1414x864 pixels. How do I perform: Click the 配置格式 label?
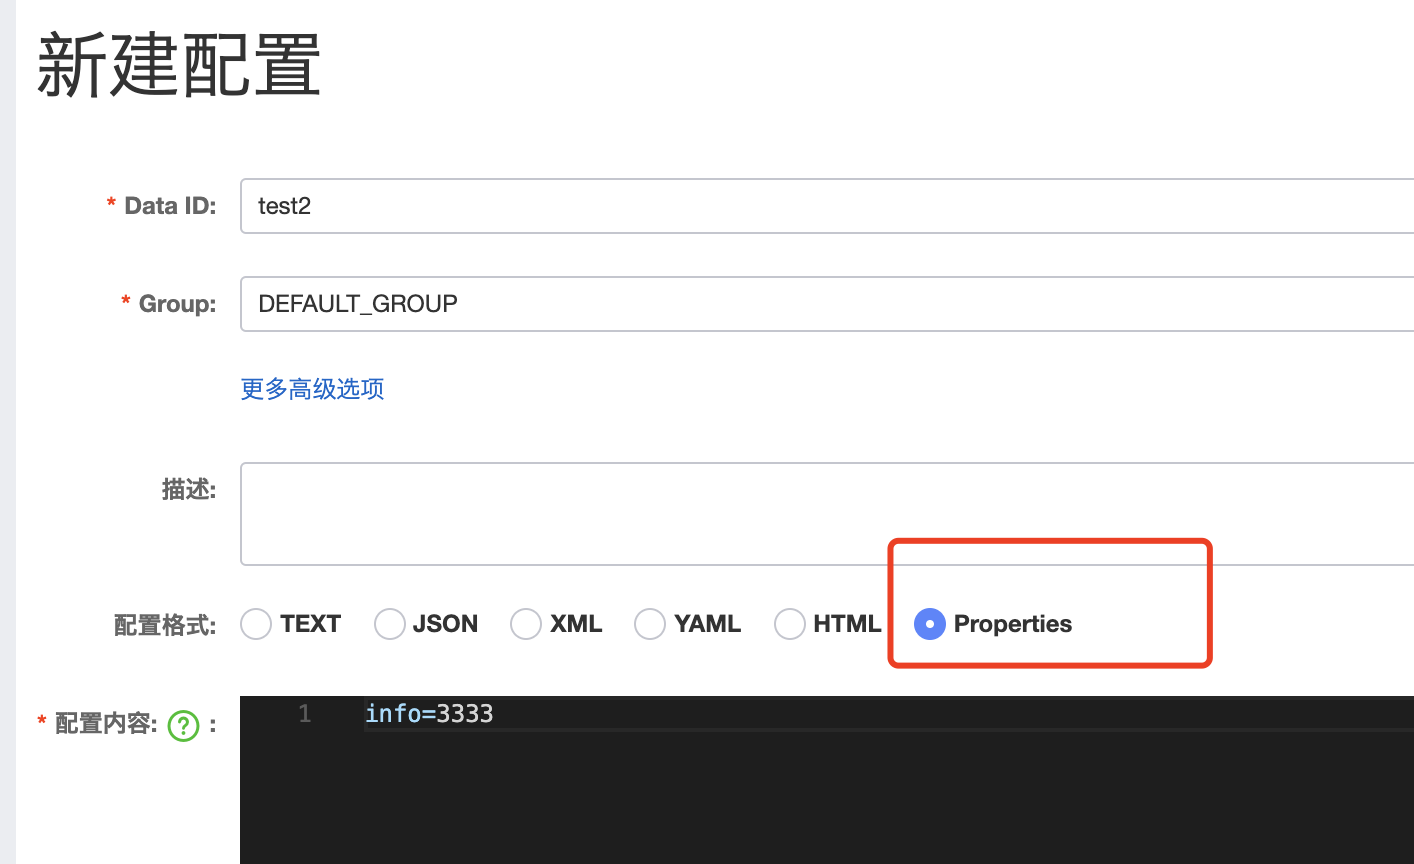(165, 625)
